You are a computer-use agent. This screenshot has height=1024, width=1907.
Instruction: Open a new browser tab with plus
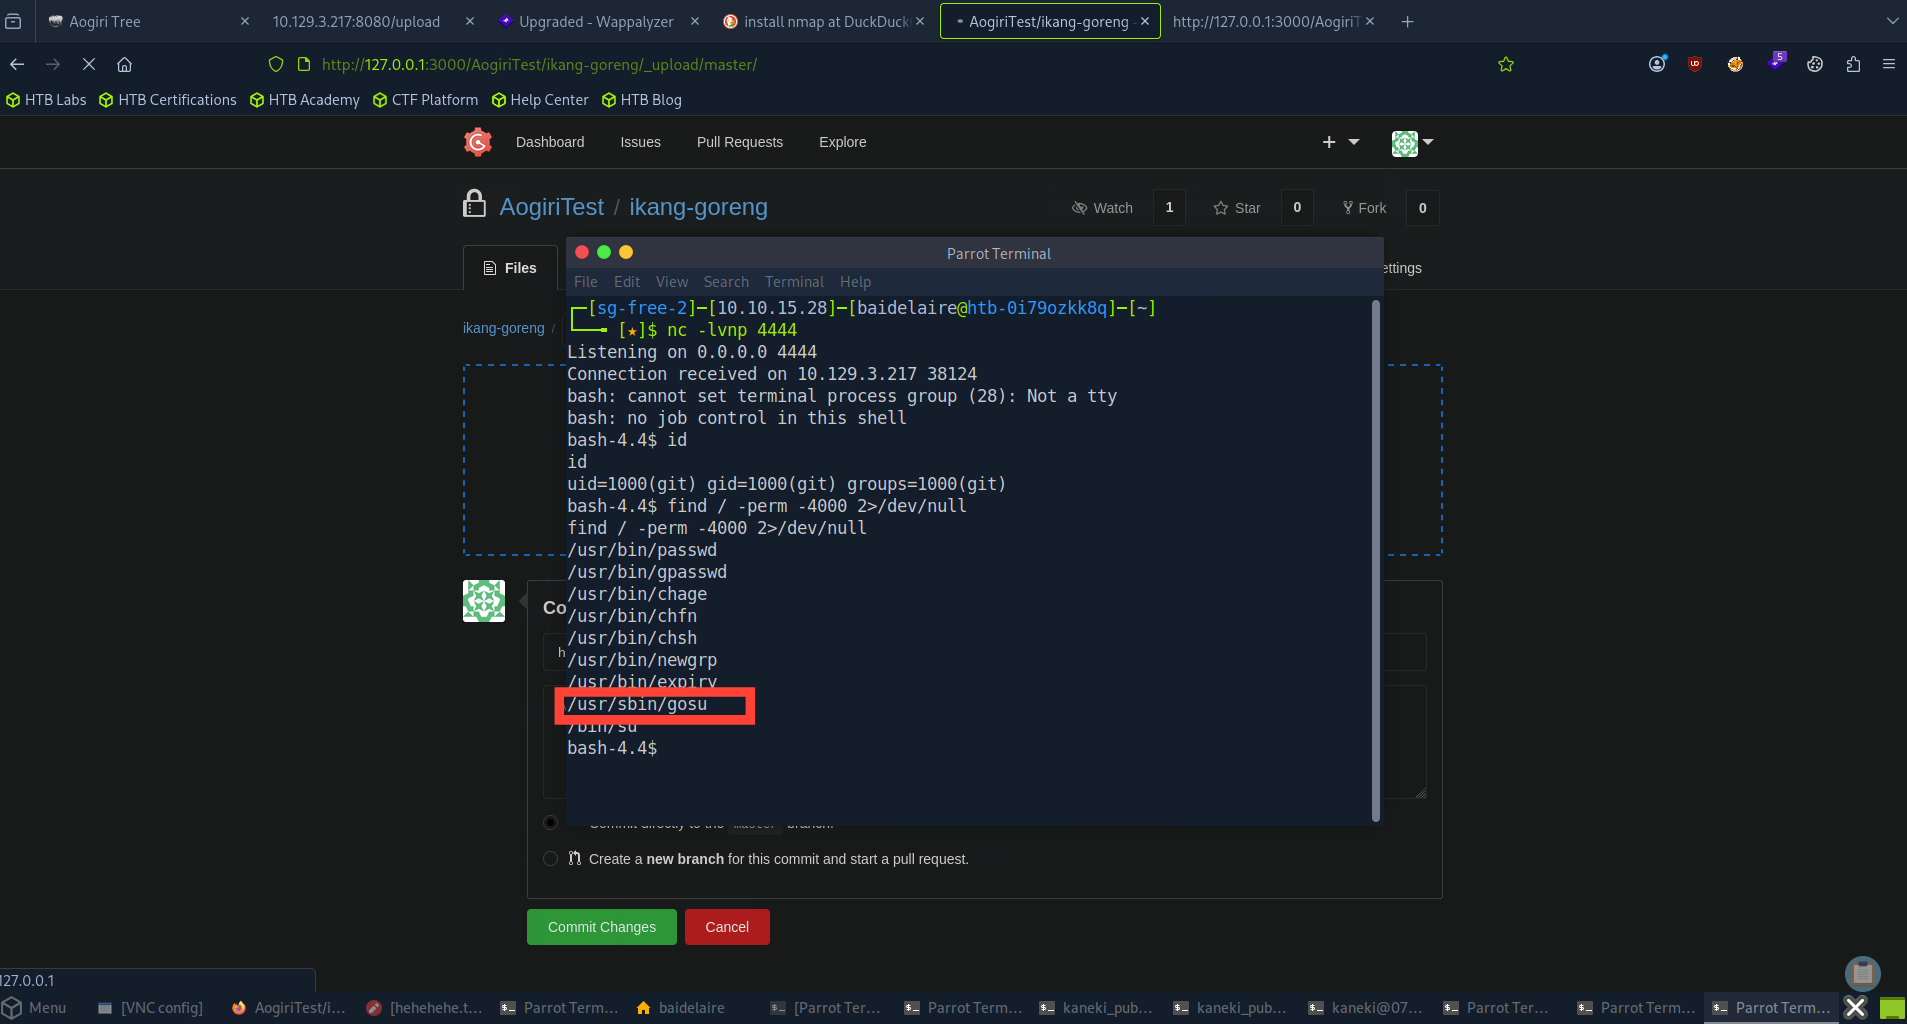pos(1407,21)
